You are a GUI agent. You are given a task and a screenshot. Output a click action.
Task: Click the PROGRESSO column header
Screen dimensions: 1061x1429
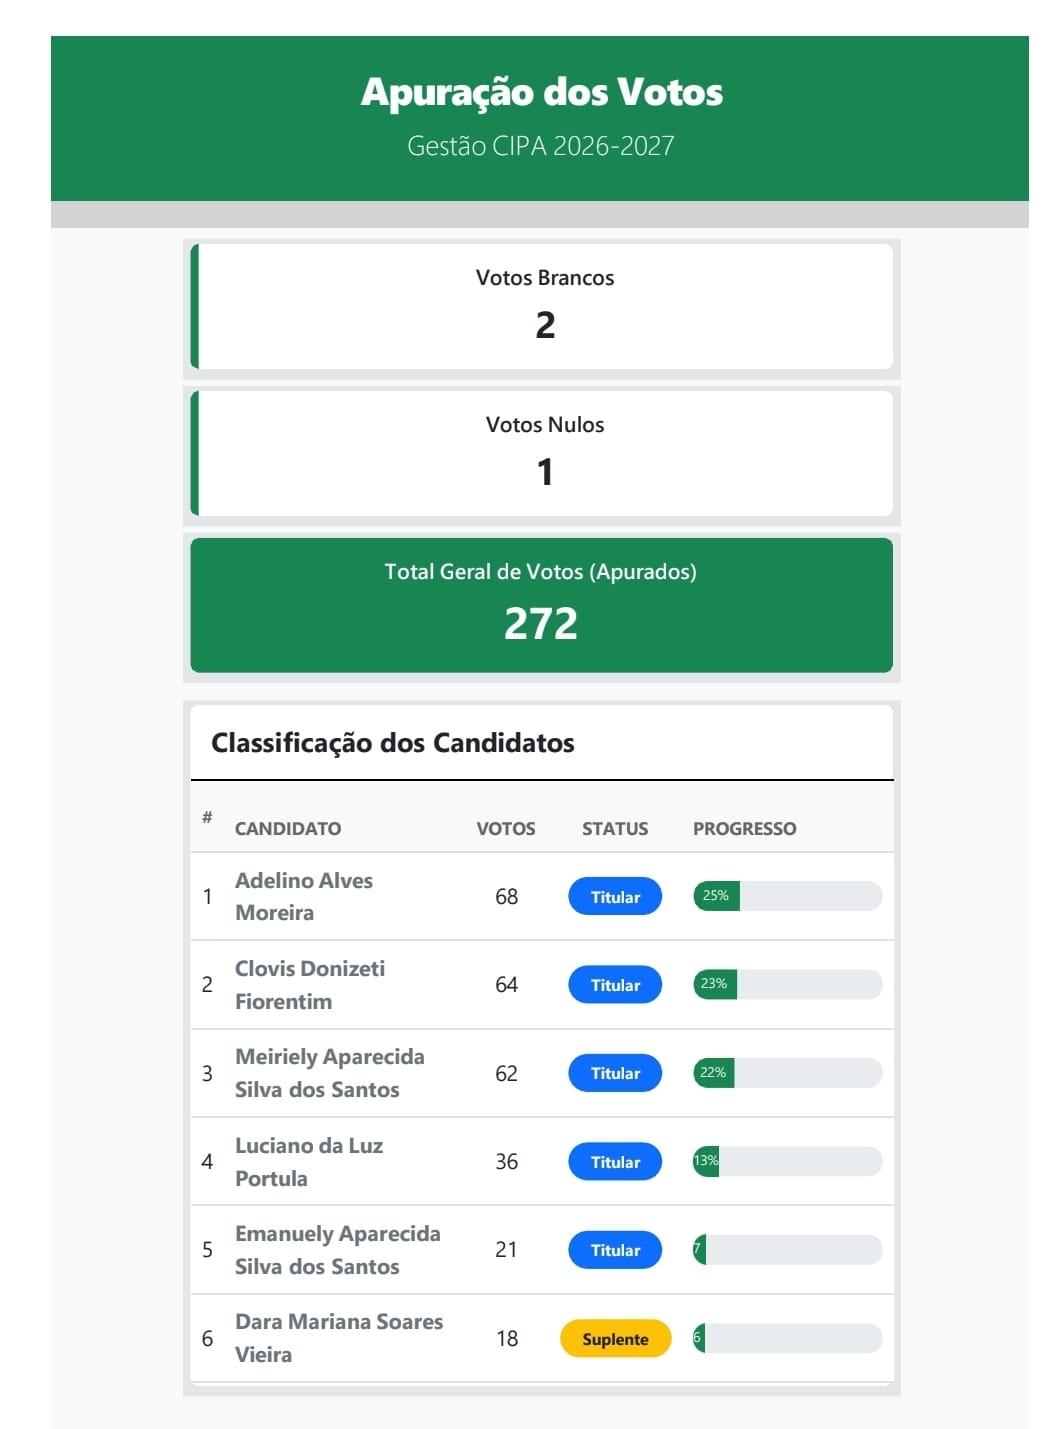[x=745, y=828]
